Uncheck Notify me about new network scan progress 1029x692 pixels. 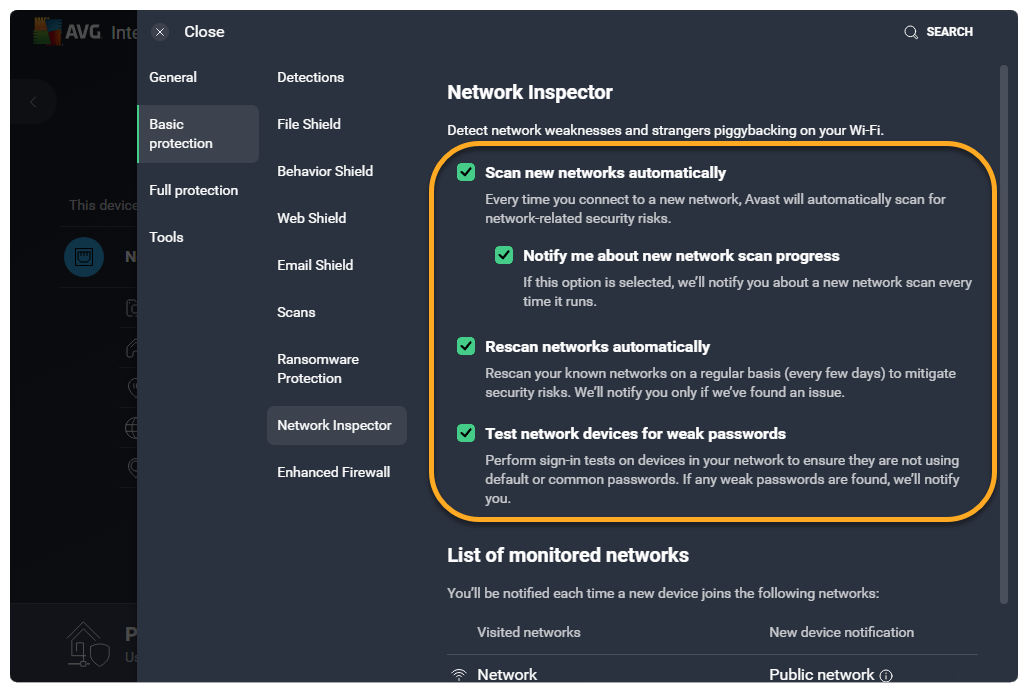click(504, 255)
